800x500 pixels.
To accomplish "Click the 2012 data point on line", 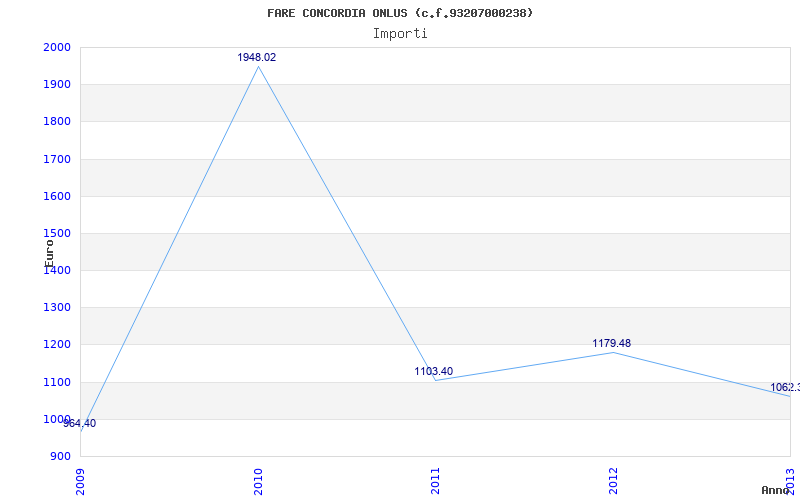I will pyautogui.click(x=613, y=353).
